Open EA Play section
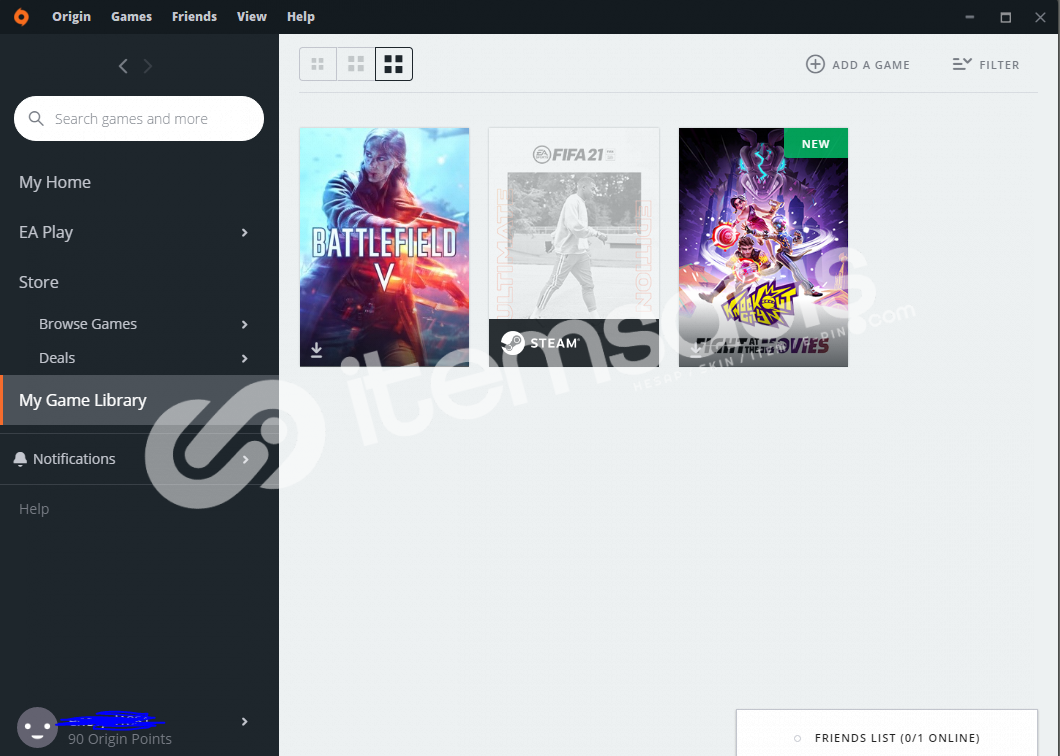The image size is (1060, 756). 46,232
